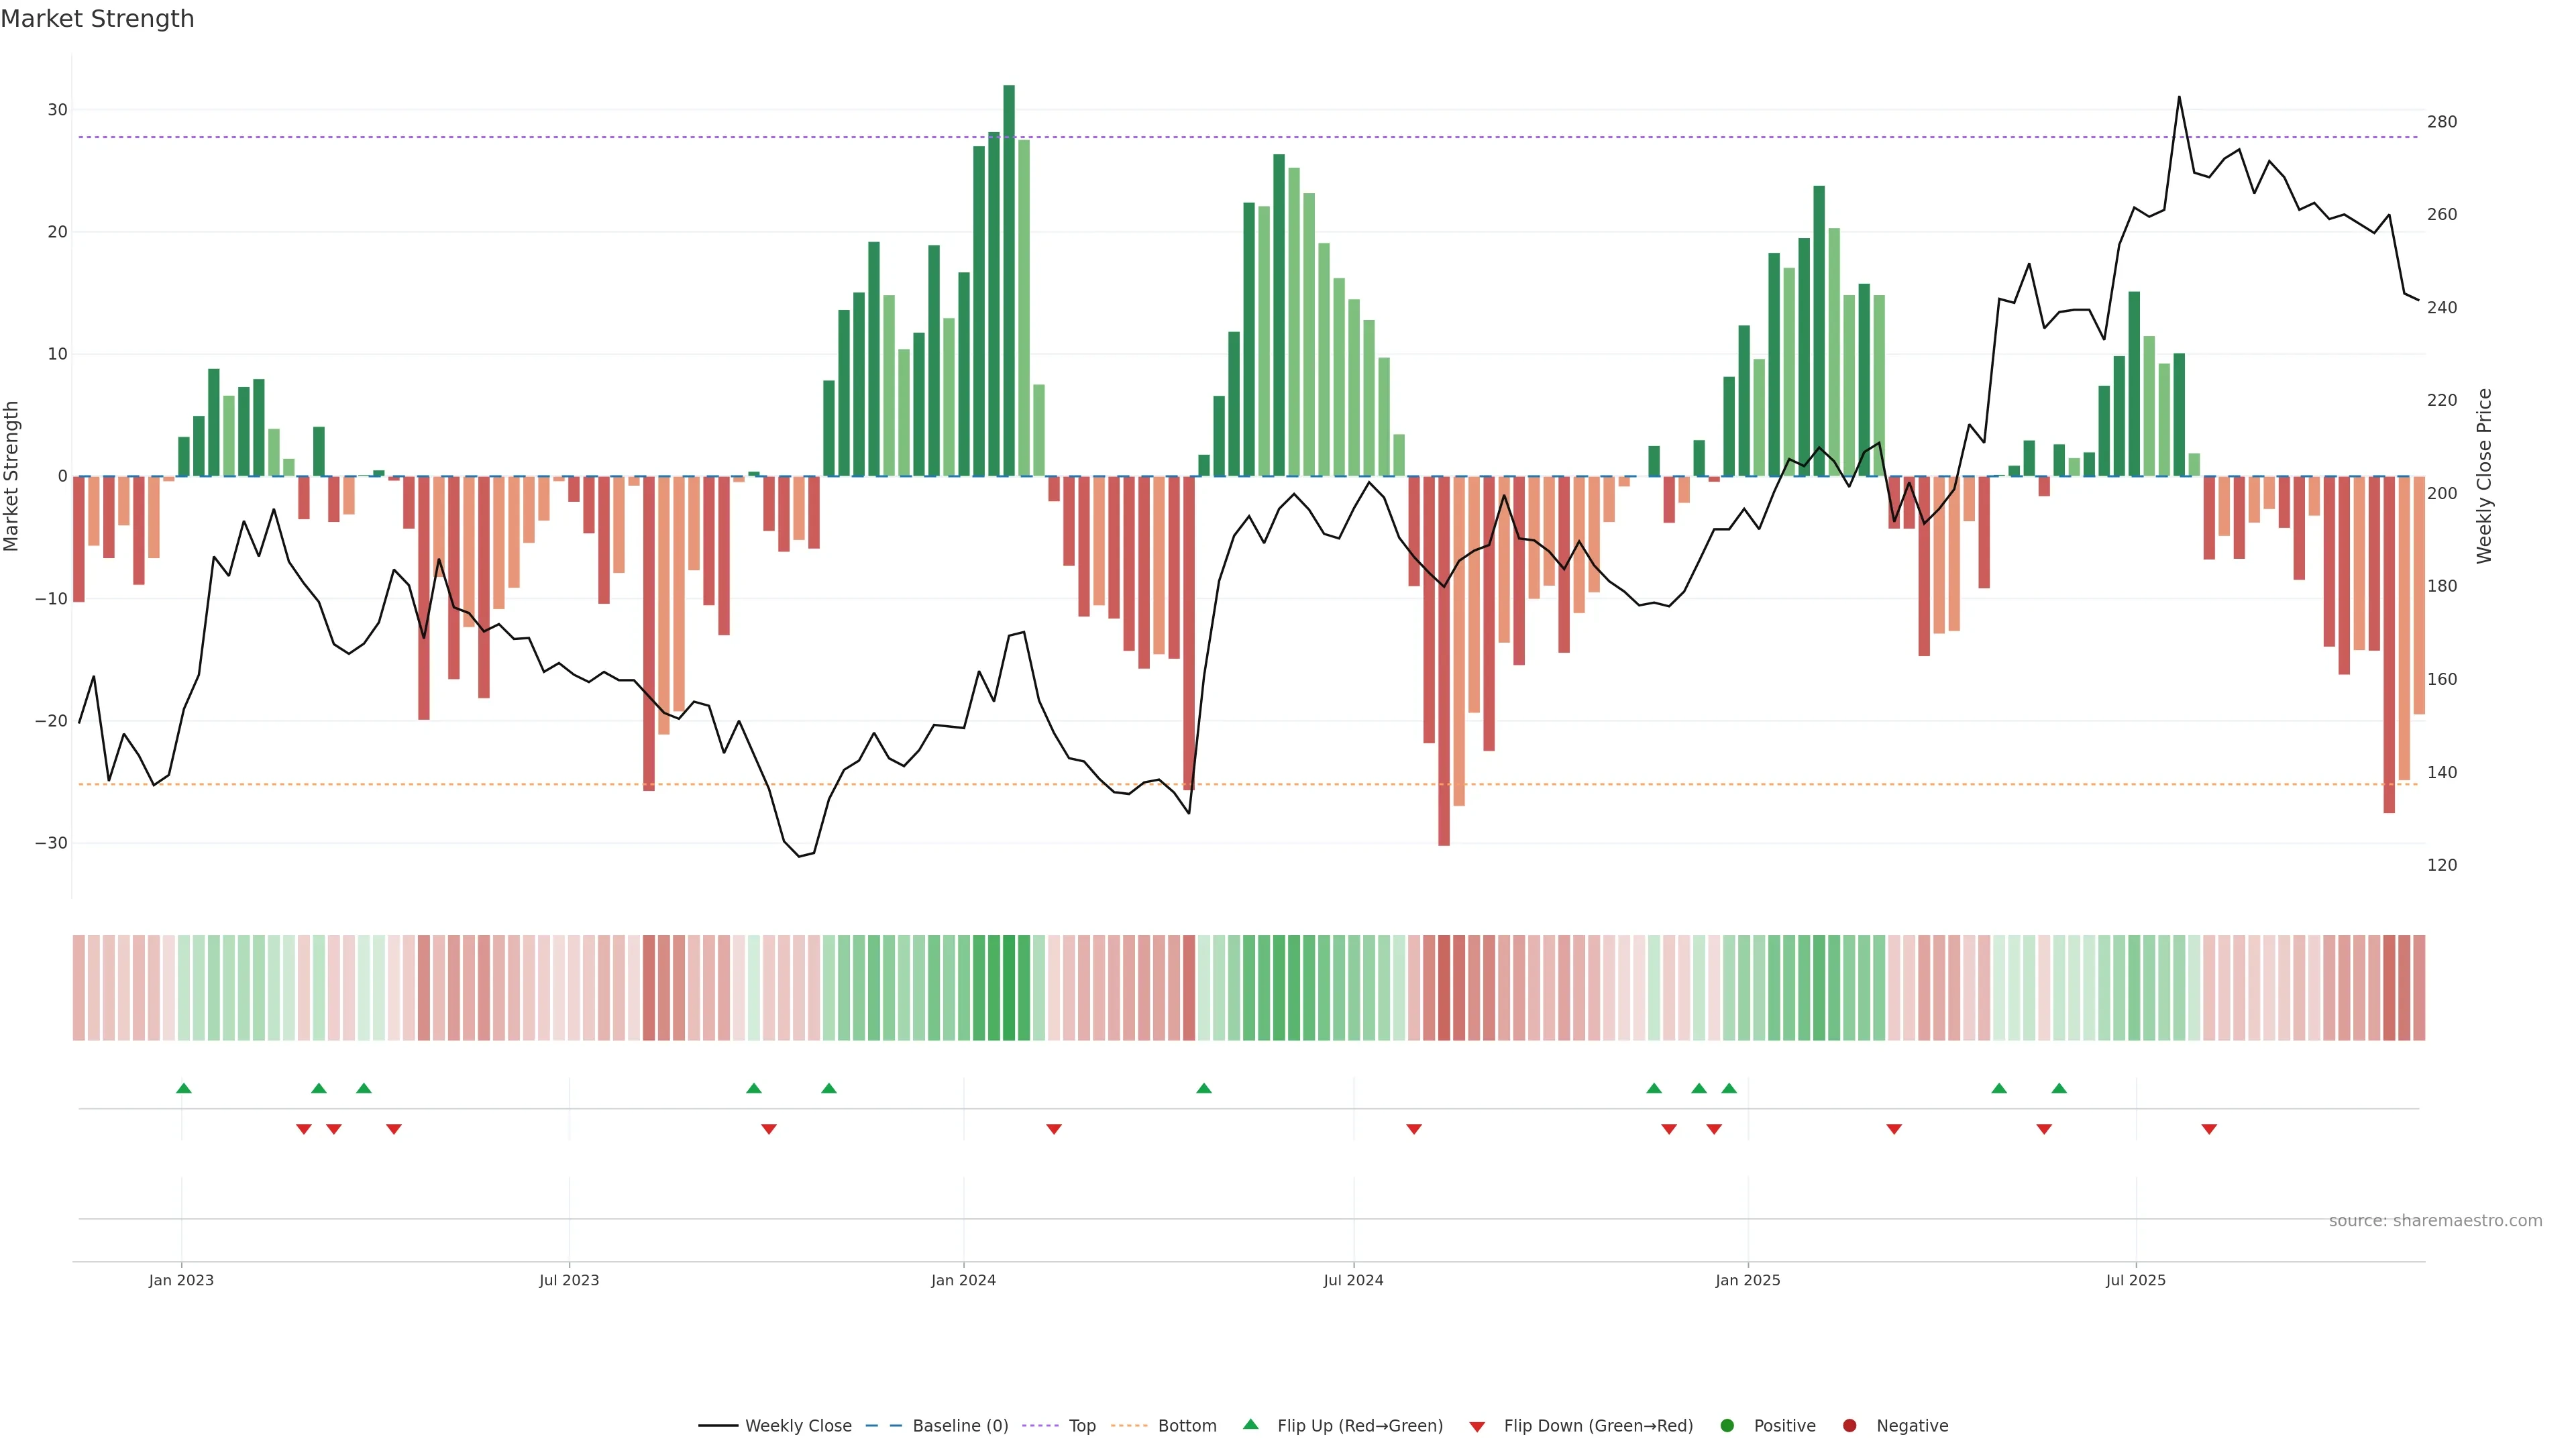Click the Jan 2024 x-axis label
This screenshot has width=2576, height=1449.
[x=963, y=1280]
